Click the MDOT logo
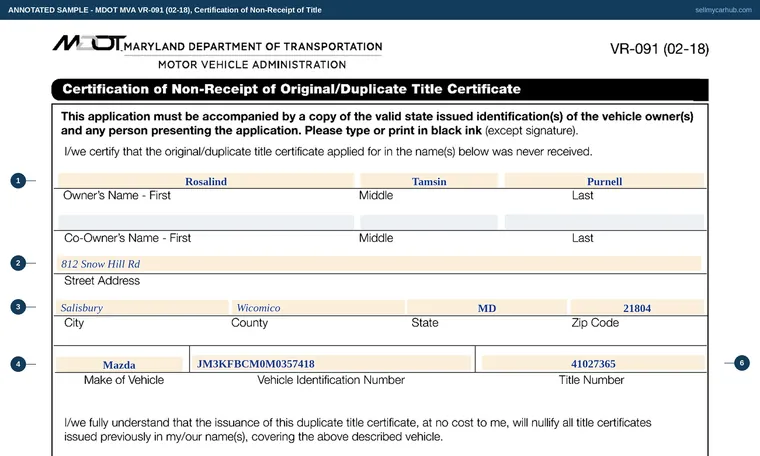Image resolution: width=760 pixels, height=456 pixels. click(x=89, y=43)
